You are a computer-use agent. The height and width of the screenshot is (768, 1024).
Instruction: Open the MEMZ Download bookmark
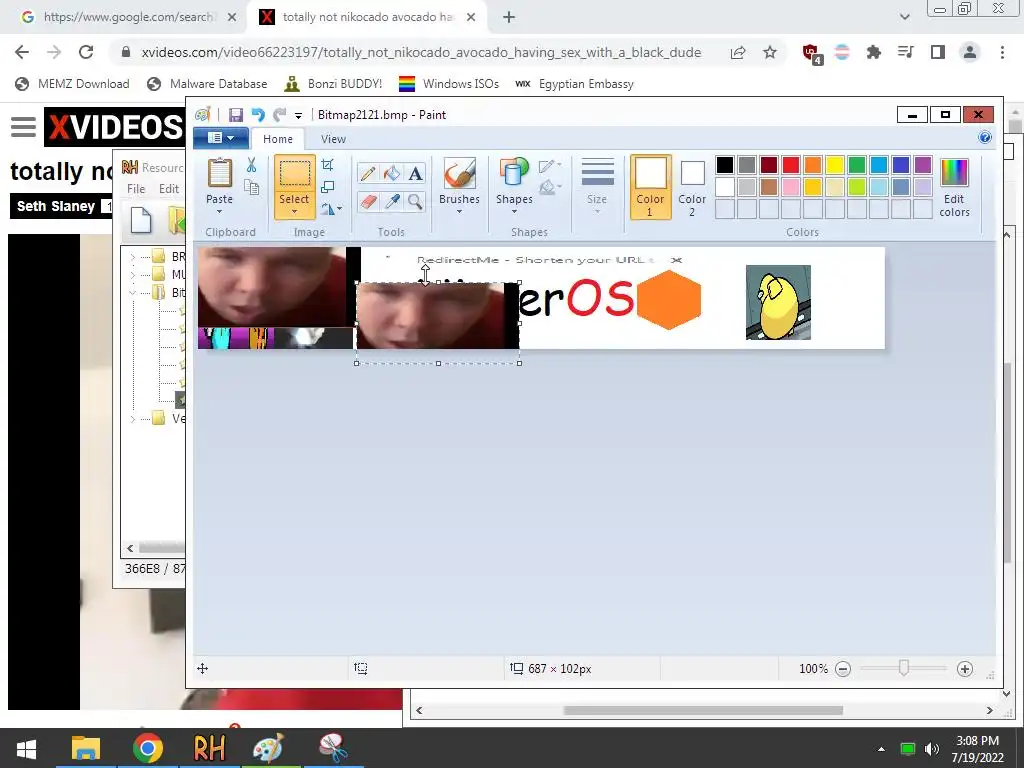pos(72,84)
